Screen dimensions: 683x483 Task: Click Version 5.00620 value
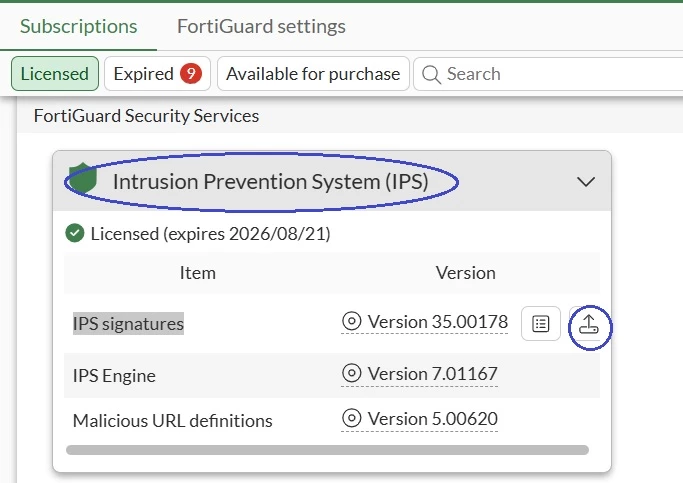[x=433, y=419]
